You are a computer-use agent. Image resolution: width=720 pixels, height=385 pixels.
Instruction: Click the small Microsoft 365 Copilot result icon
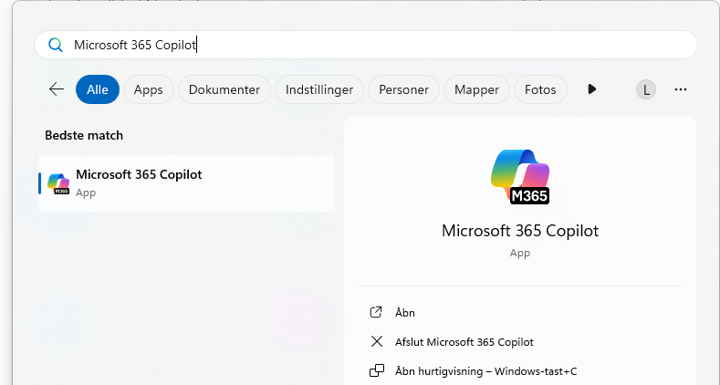tap(58, 184)
